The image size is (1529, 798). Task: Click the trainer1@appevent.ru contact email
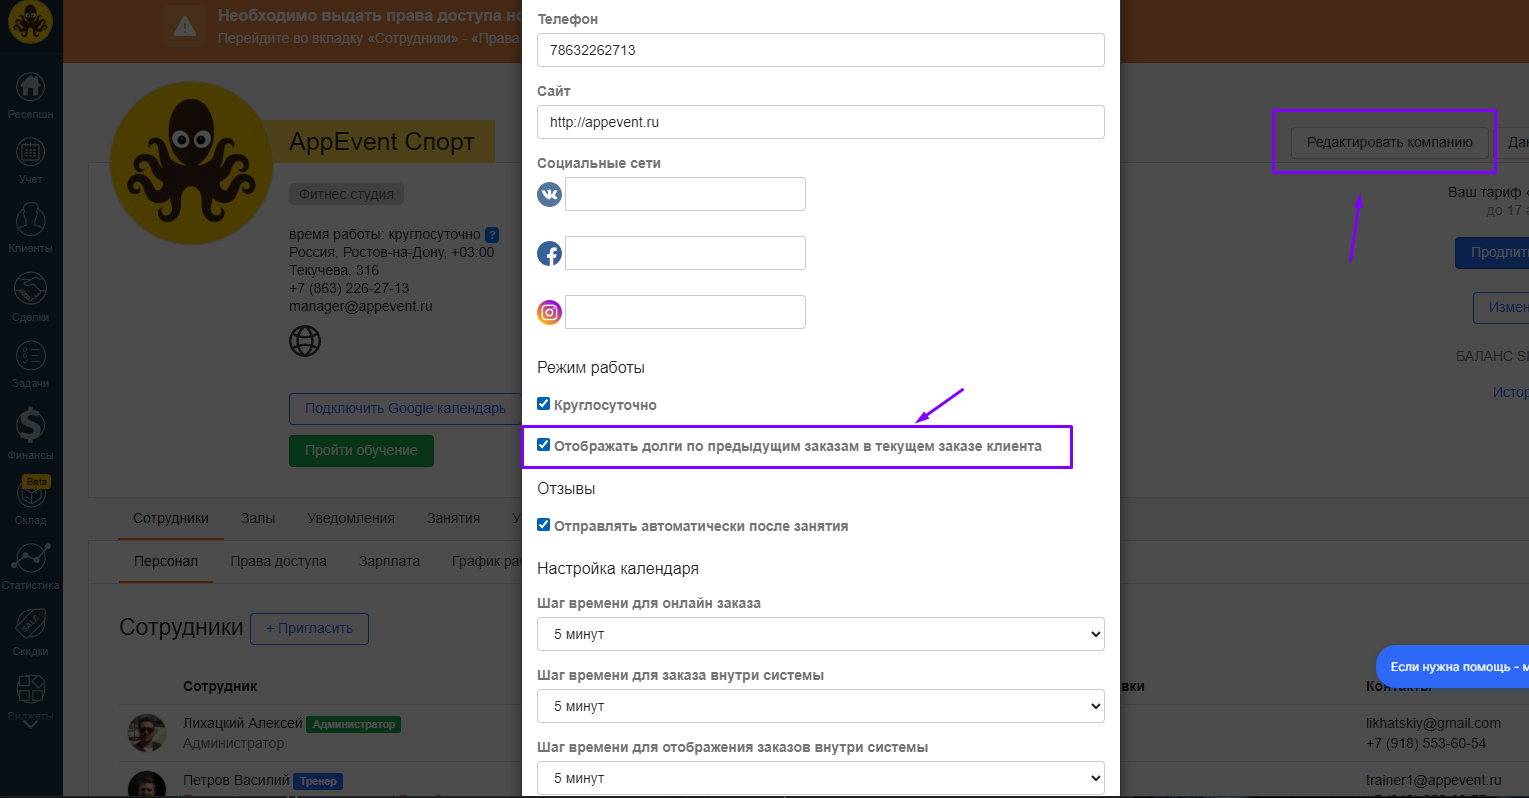coord(1434,780)
